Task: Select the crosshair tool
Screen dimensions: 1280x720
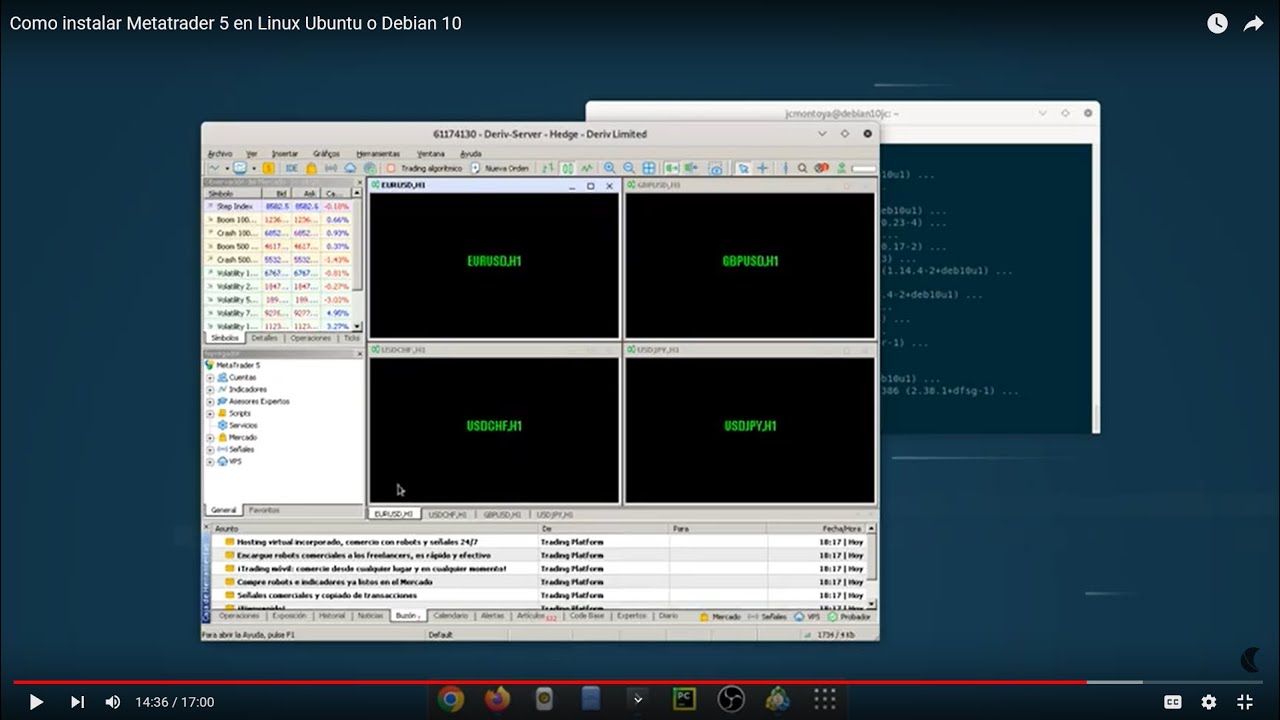Action: 763,168
